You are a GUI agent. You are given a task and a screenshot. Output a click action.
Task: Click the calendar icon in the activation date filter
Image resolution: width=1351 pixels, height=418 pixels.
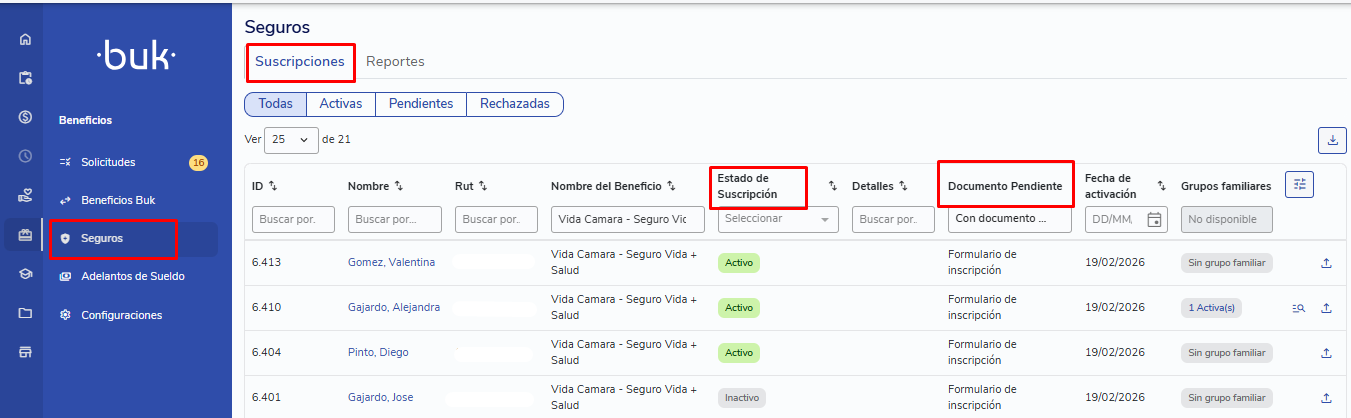[1154, 219]
